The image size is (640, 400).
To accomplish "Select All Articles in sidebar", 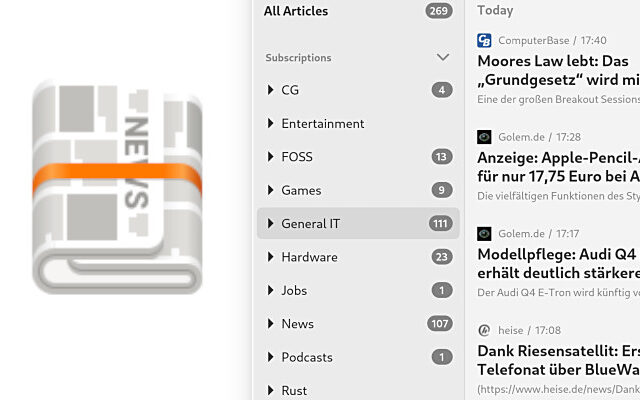I will tap(296, 11).
